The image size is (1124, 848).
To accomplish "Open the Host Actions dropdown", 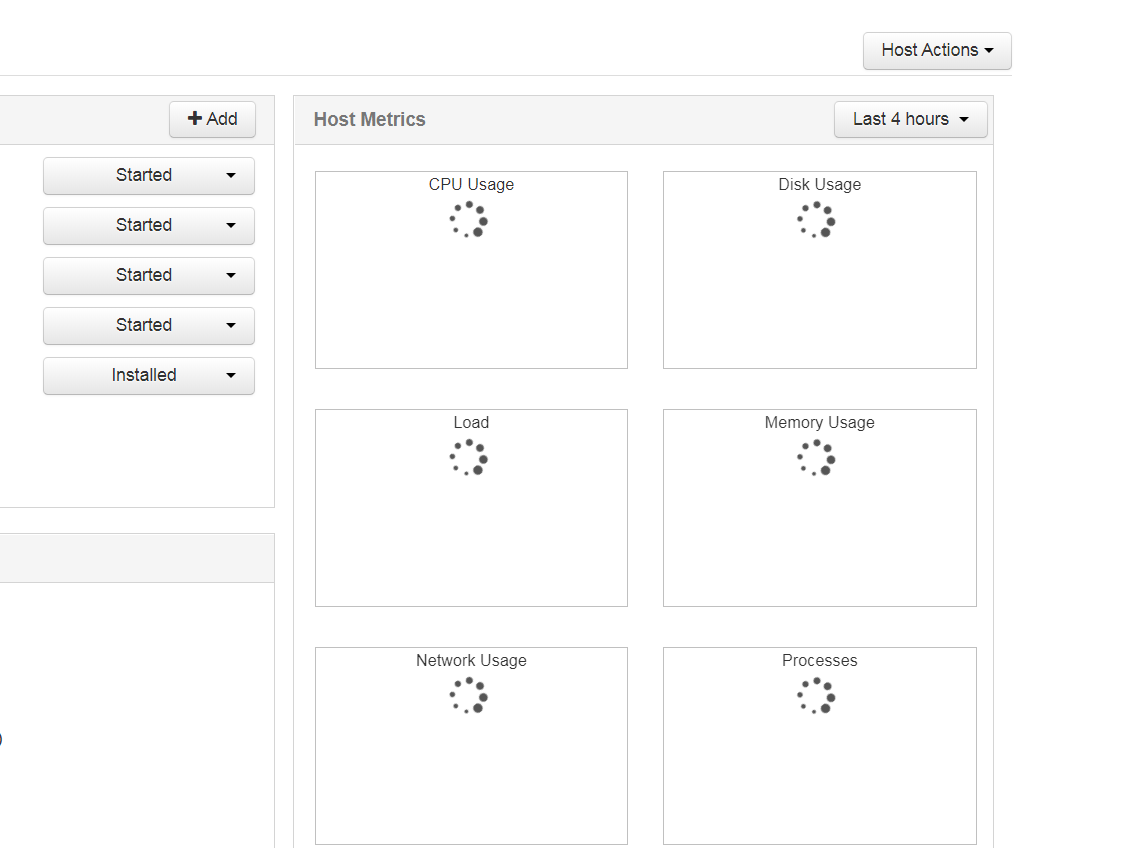I will pos(936,50).
